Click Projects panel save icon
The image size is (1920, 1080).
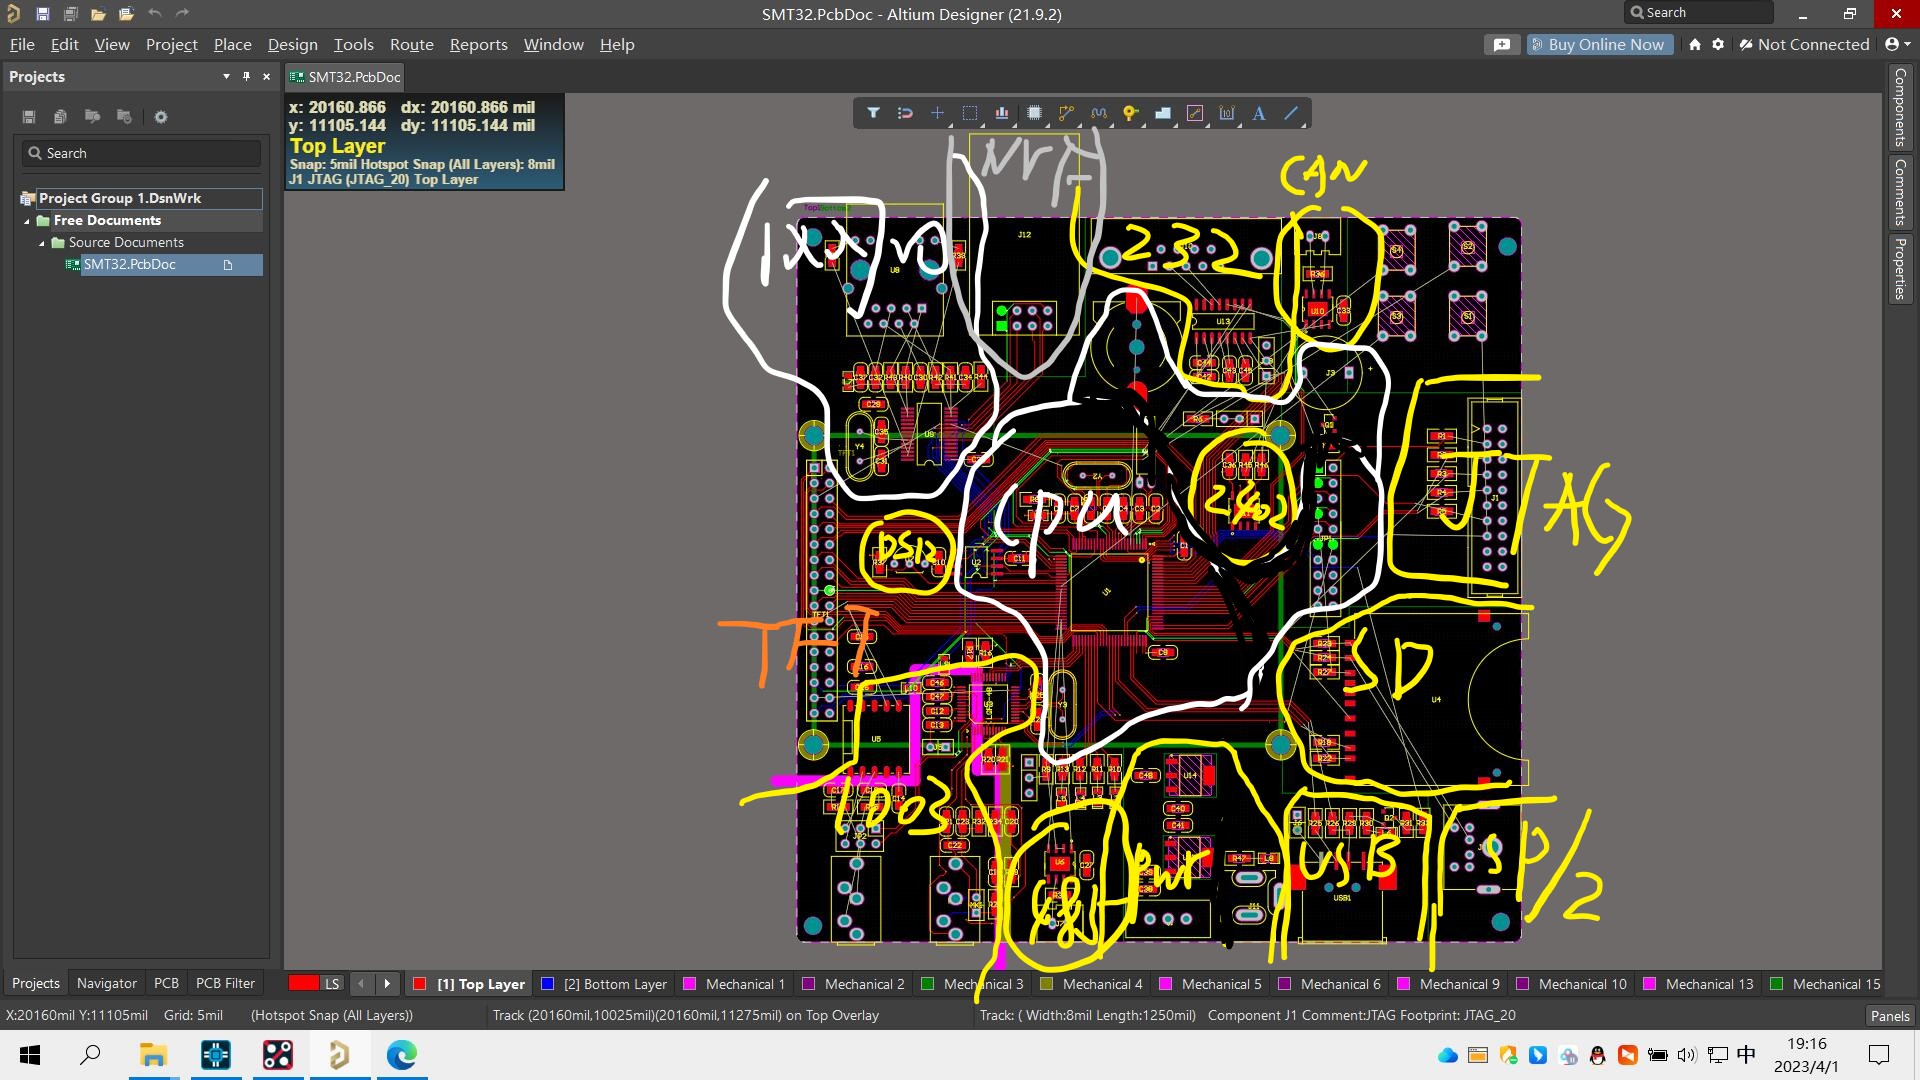point(29,117)
